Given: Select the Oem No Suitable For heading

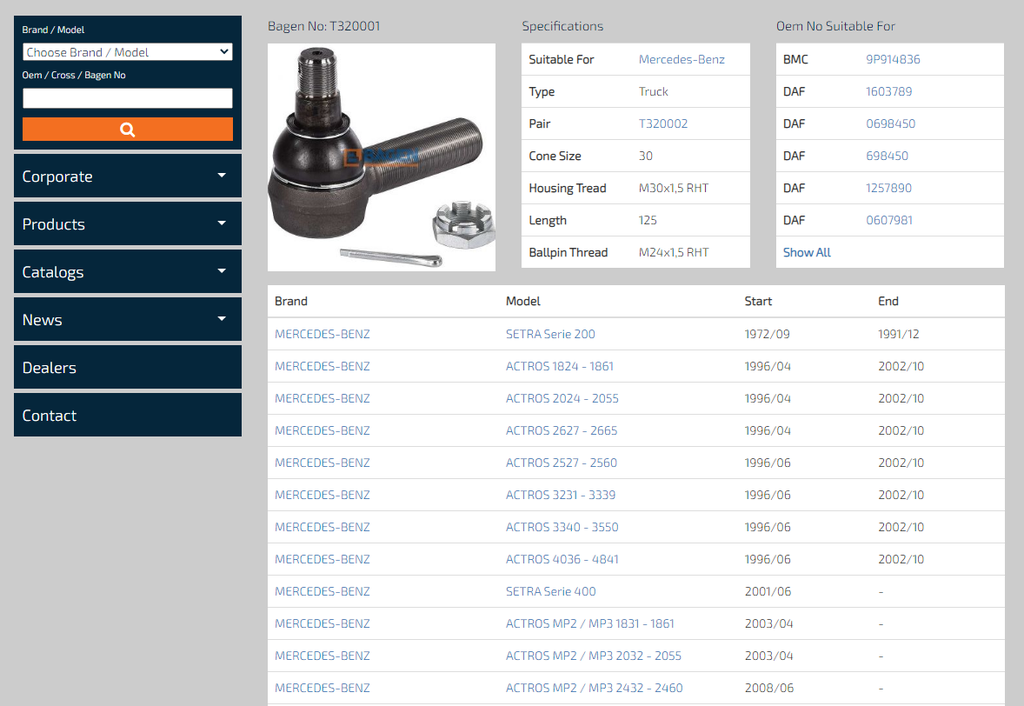Looking at the screenshot, I should [835, 26].
